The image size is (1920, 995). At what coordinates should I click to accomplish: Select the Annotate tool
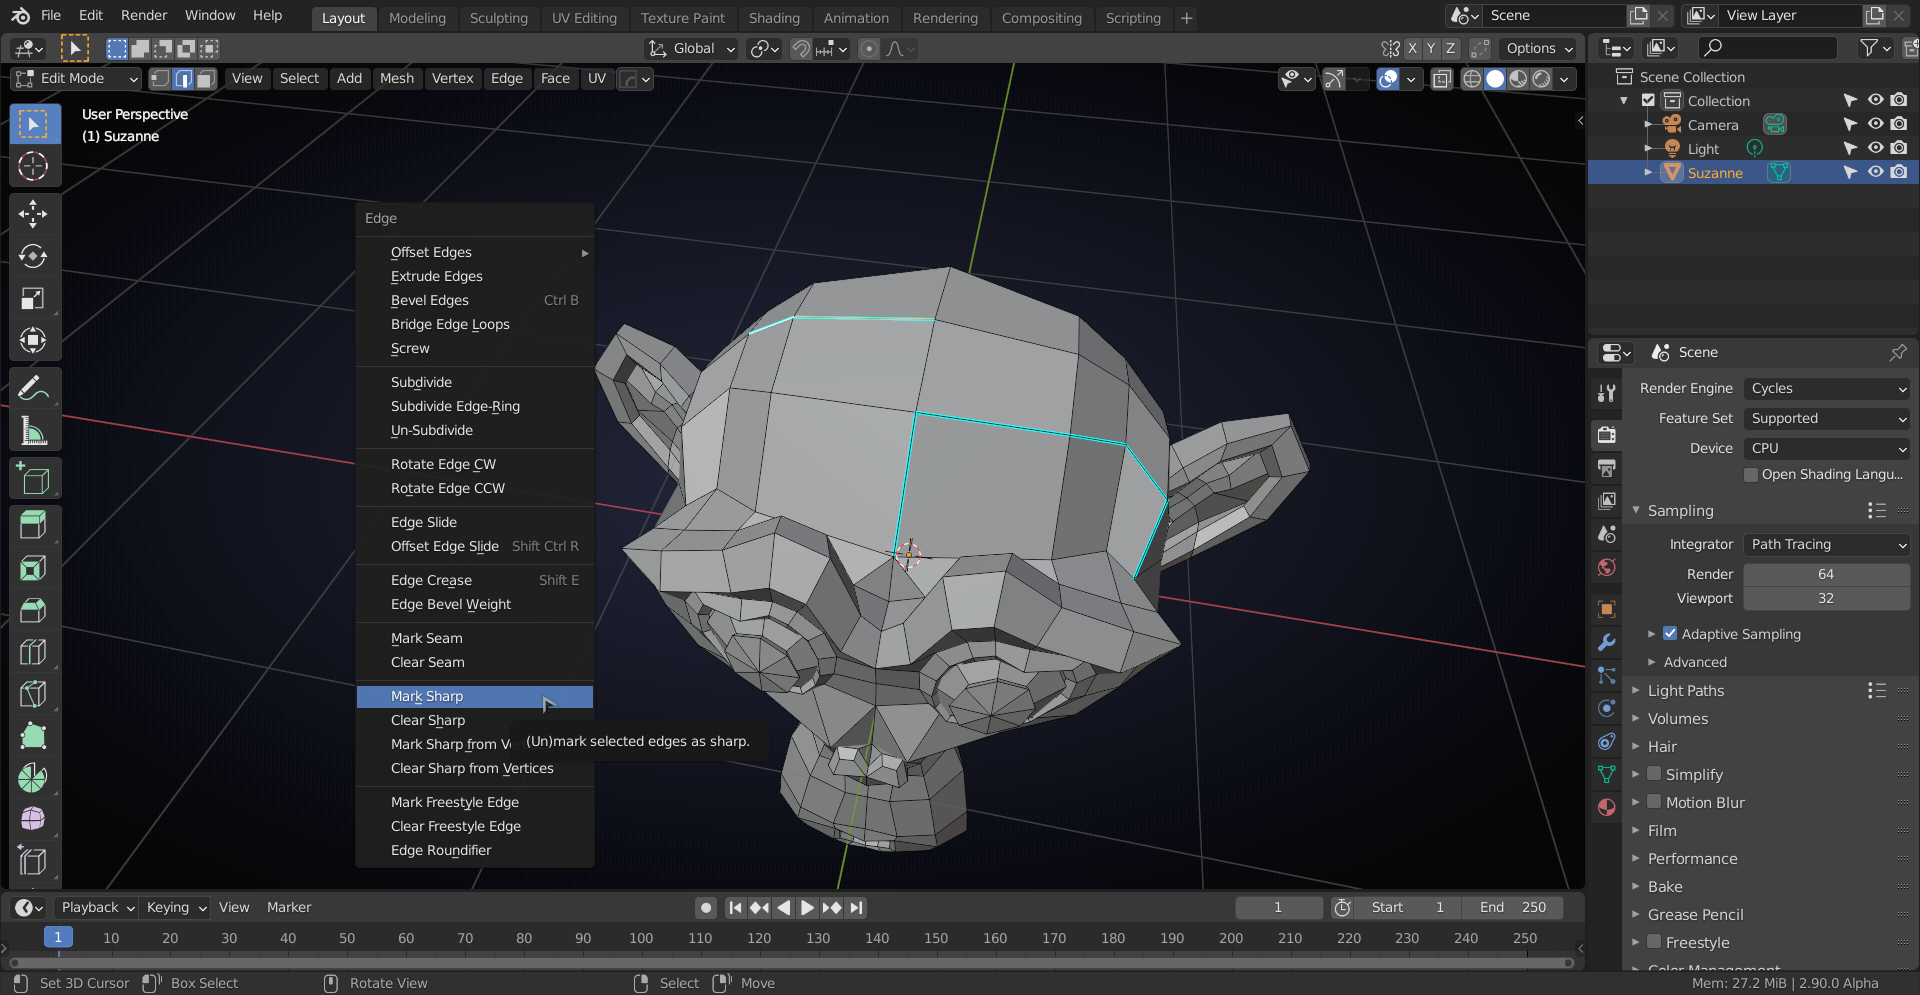click(33, 388)
